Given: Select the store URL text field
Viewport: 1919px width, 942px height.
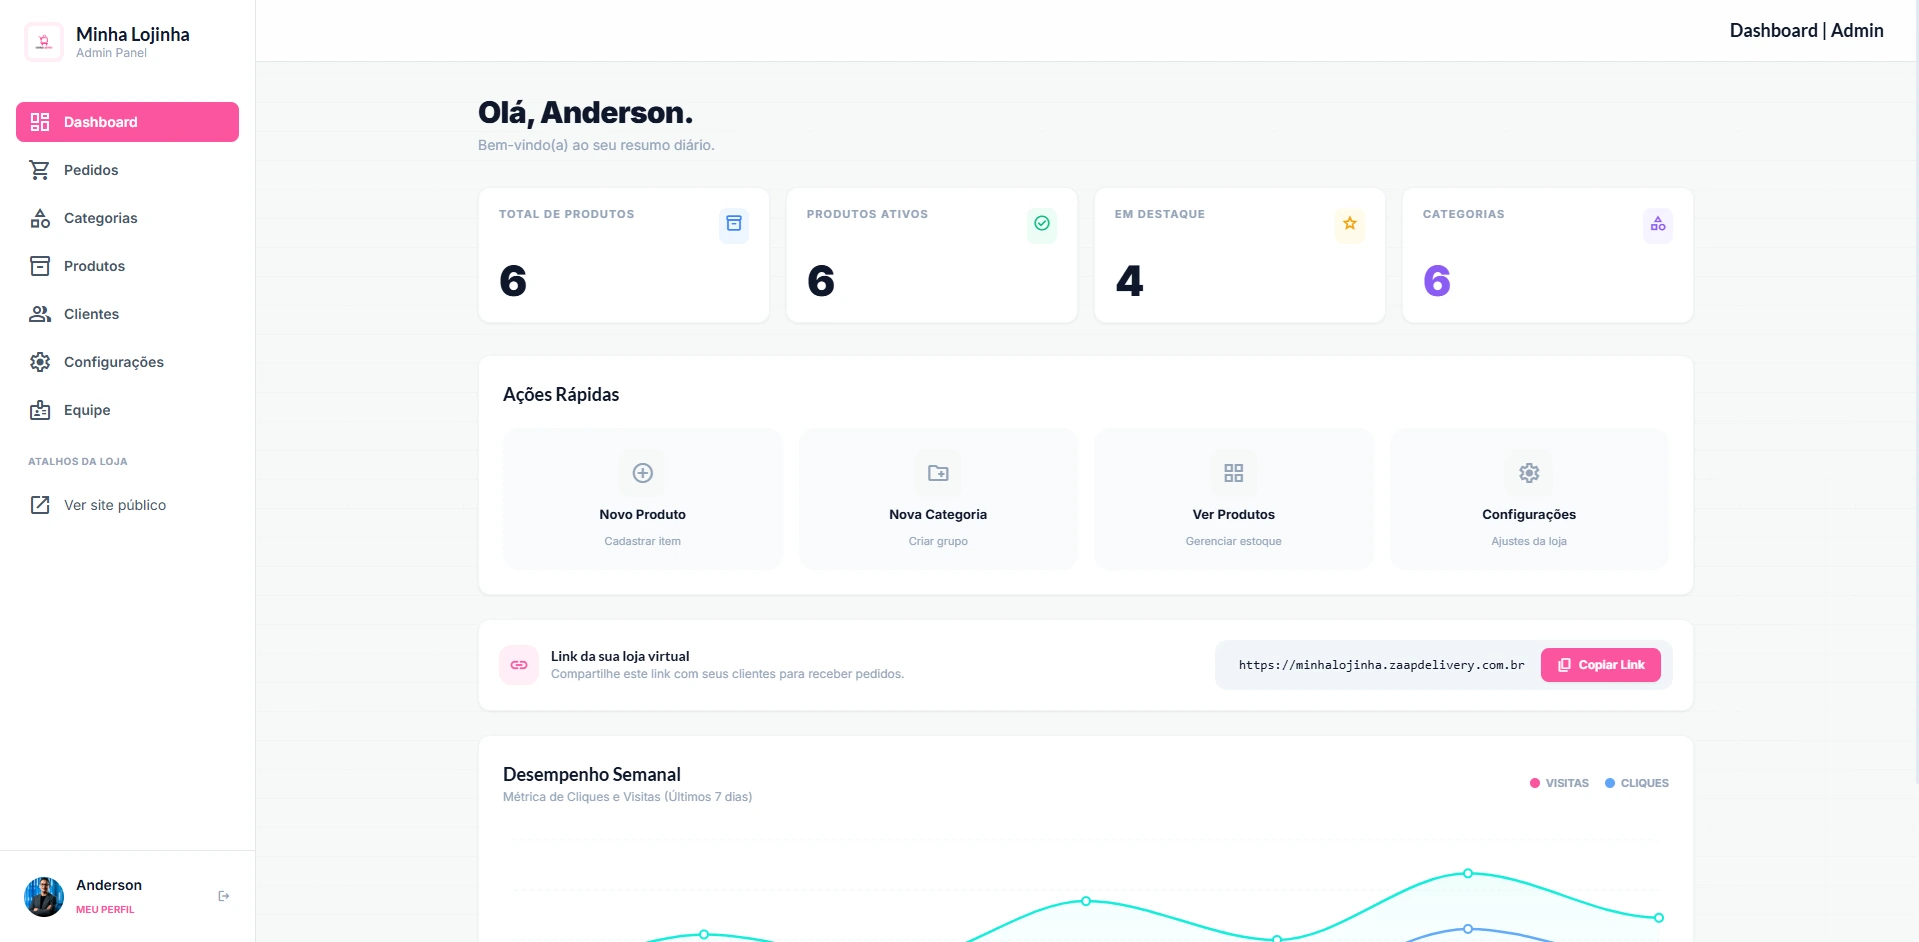Looking at the screenshot, I should (x=1381, y=664).
